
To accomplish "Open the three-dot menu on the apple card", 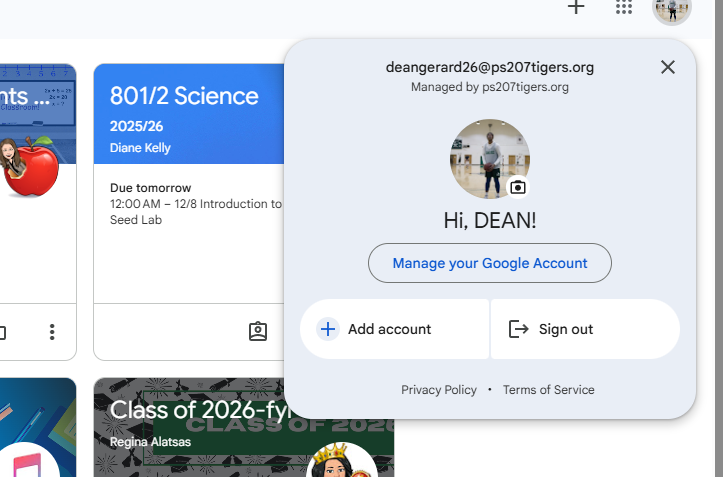I will (52, 332).
